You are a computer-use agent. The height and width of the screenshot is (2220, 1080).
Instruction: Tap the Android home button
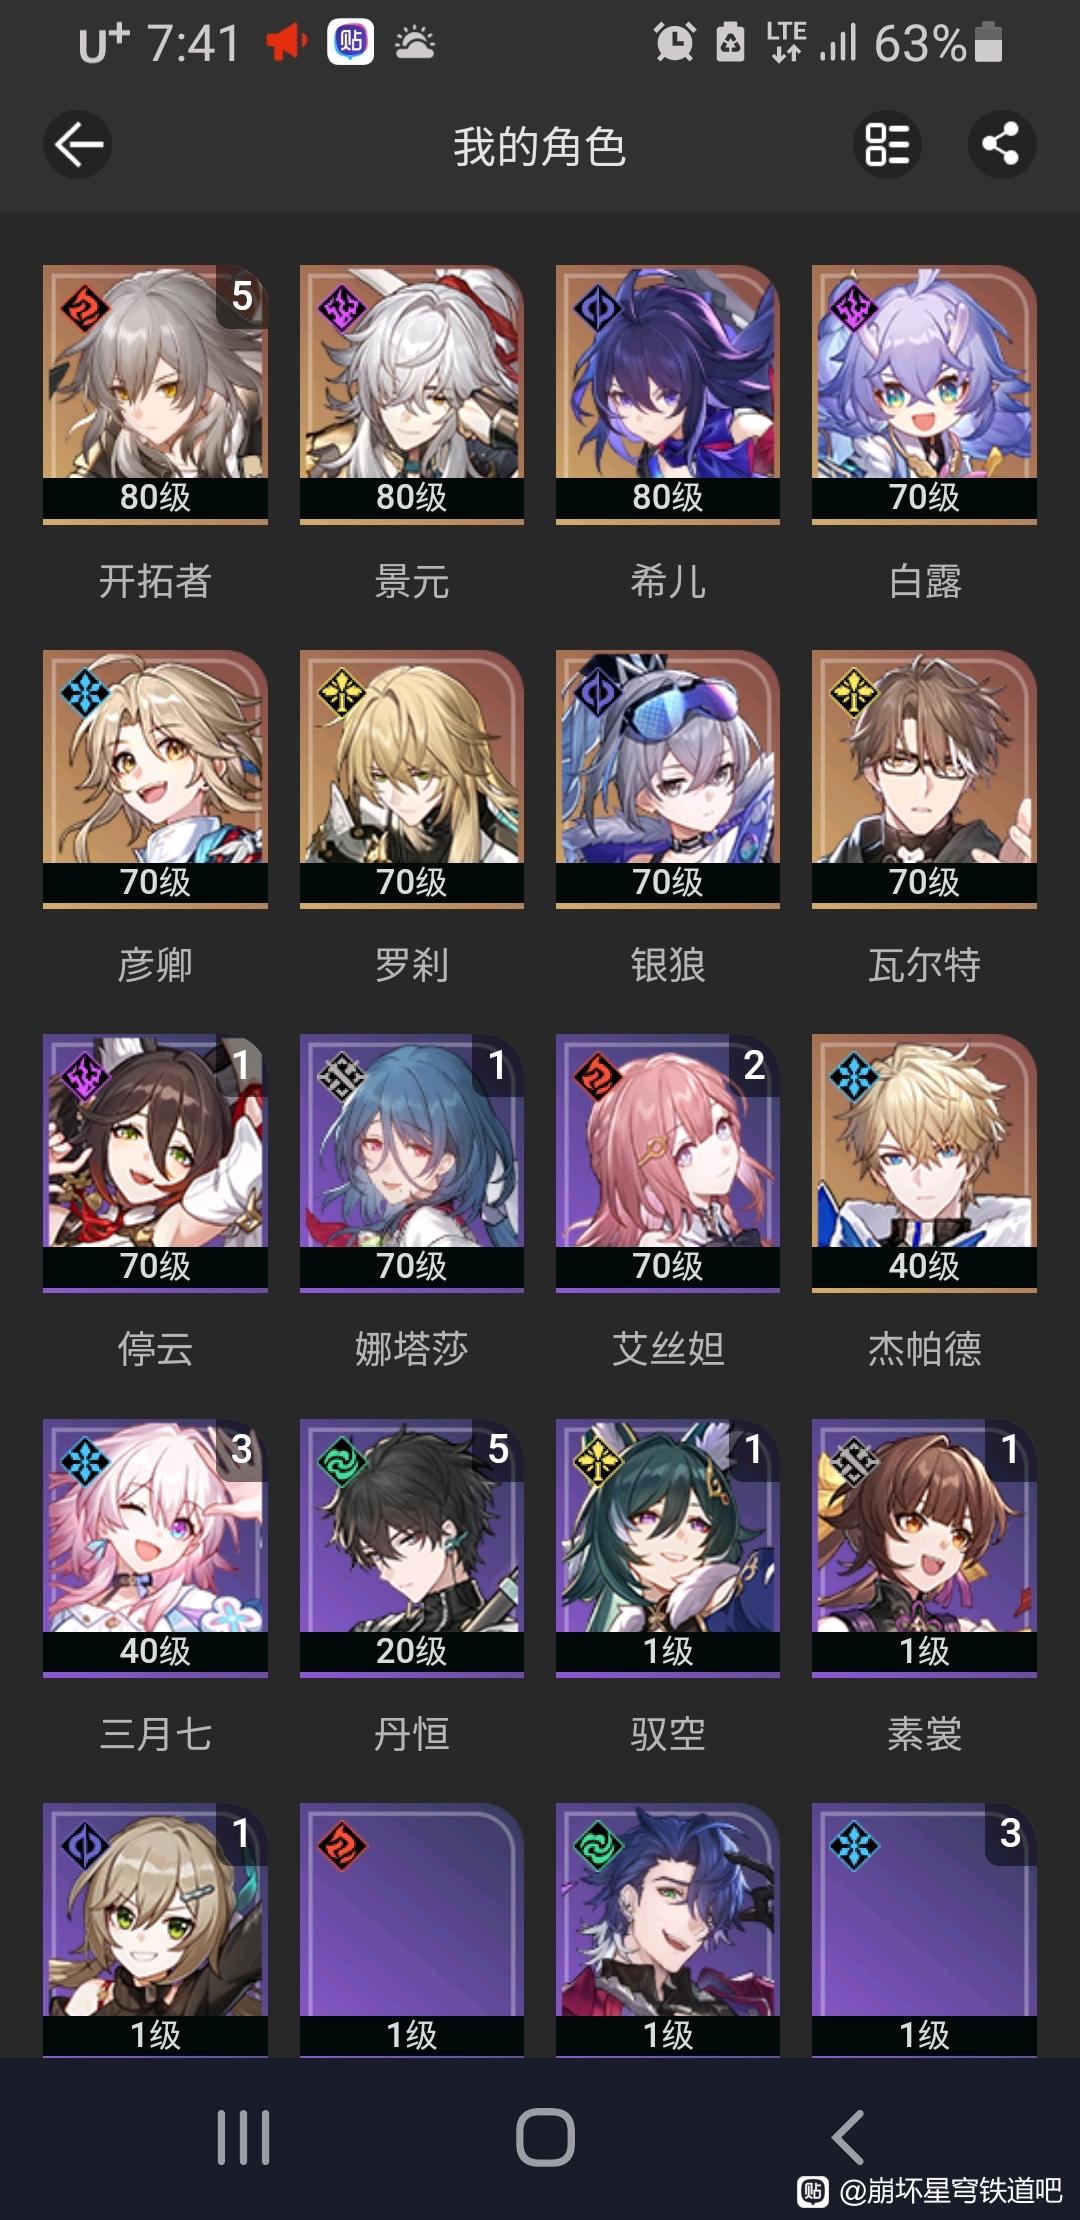tap(545, 2137)
